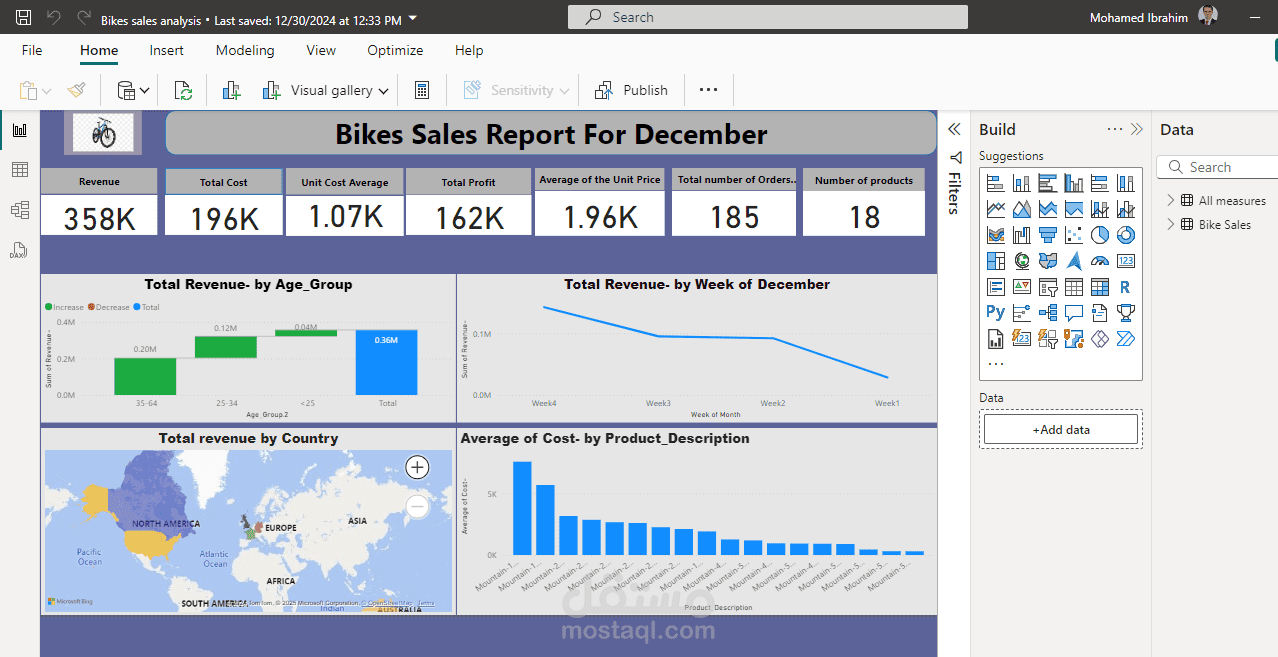
Task: Pick the decomposition tree visual
Action: pos(1047,312)
